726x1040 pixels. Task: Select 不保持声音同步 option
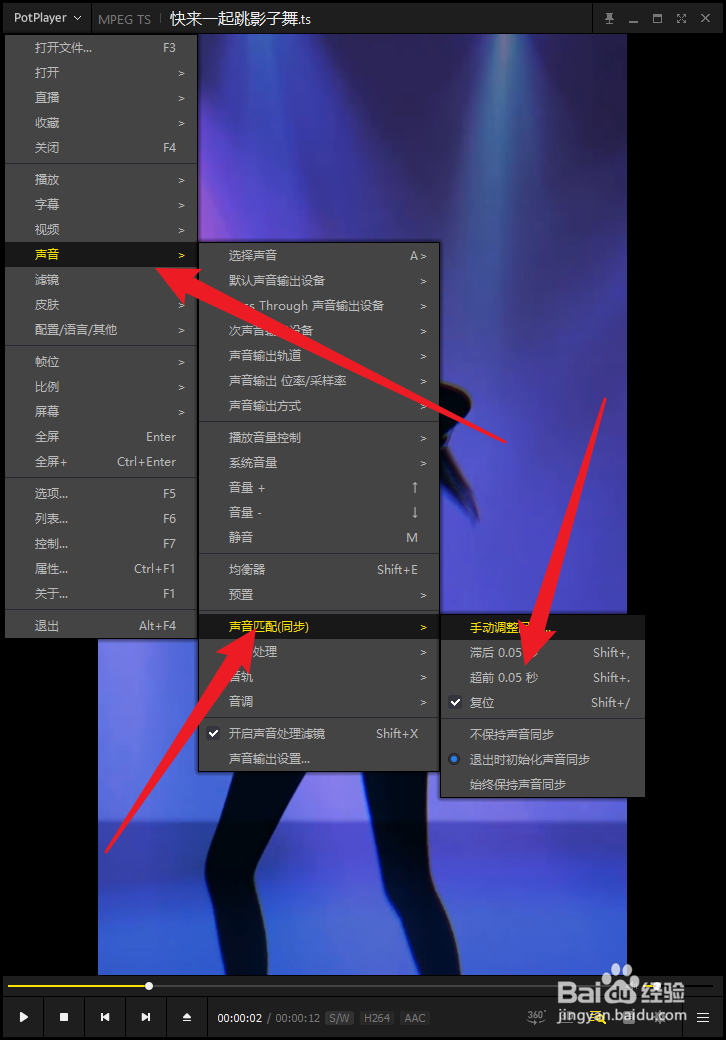(x=542, y=734)
